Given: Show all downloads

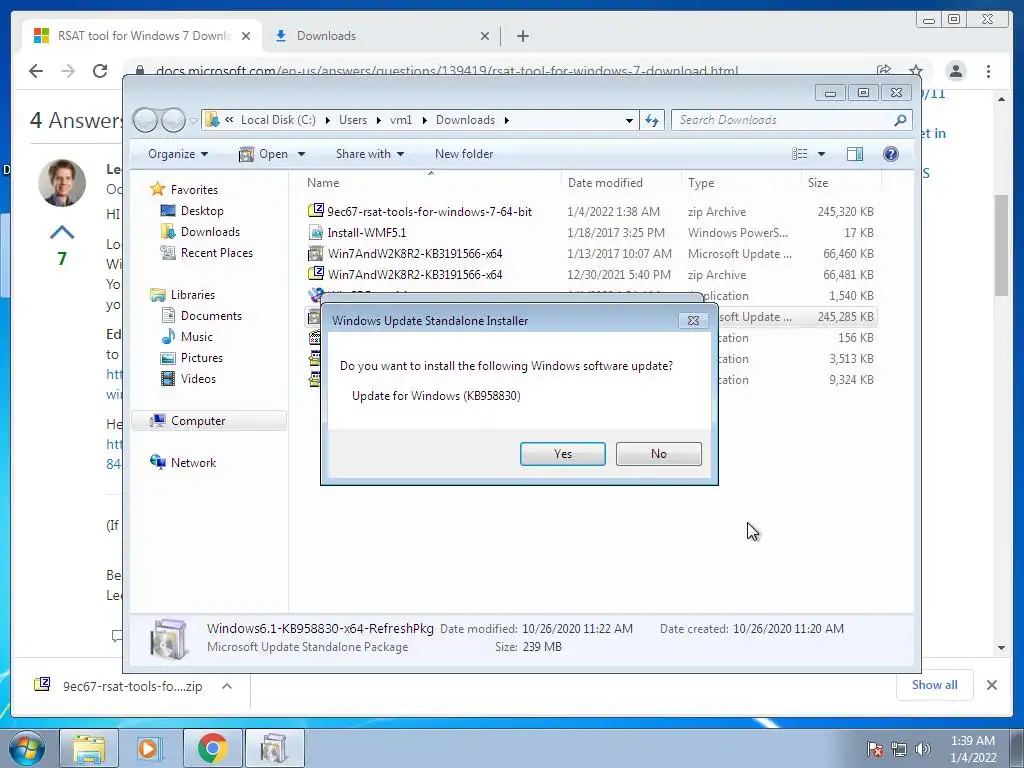Looking at the screenshot, I should tap(935, 685).
